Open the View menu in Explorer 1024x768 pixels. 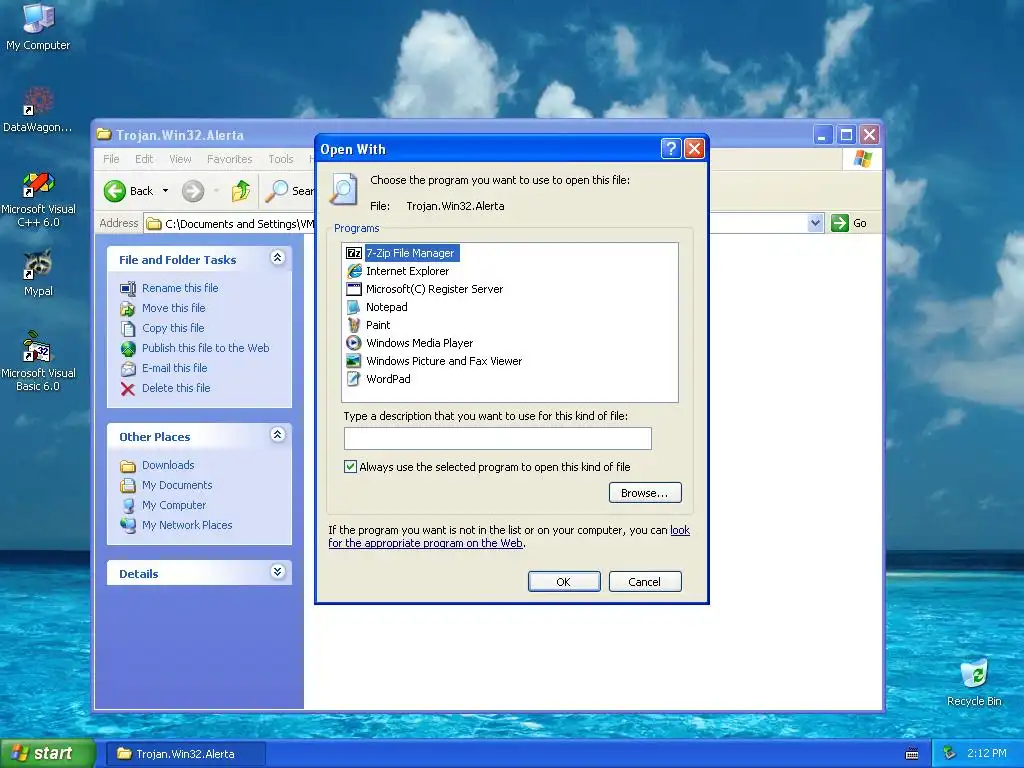(x=180, y=159)
